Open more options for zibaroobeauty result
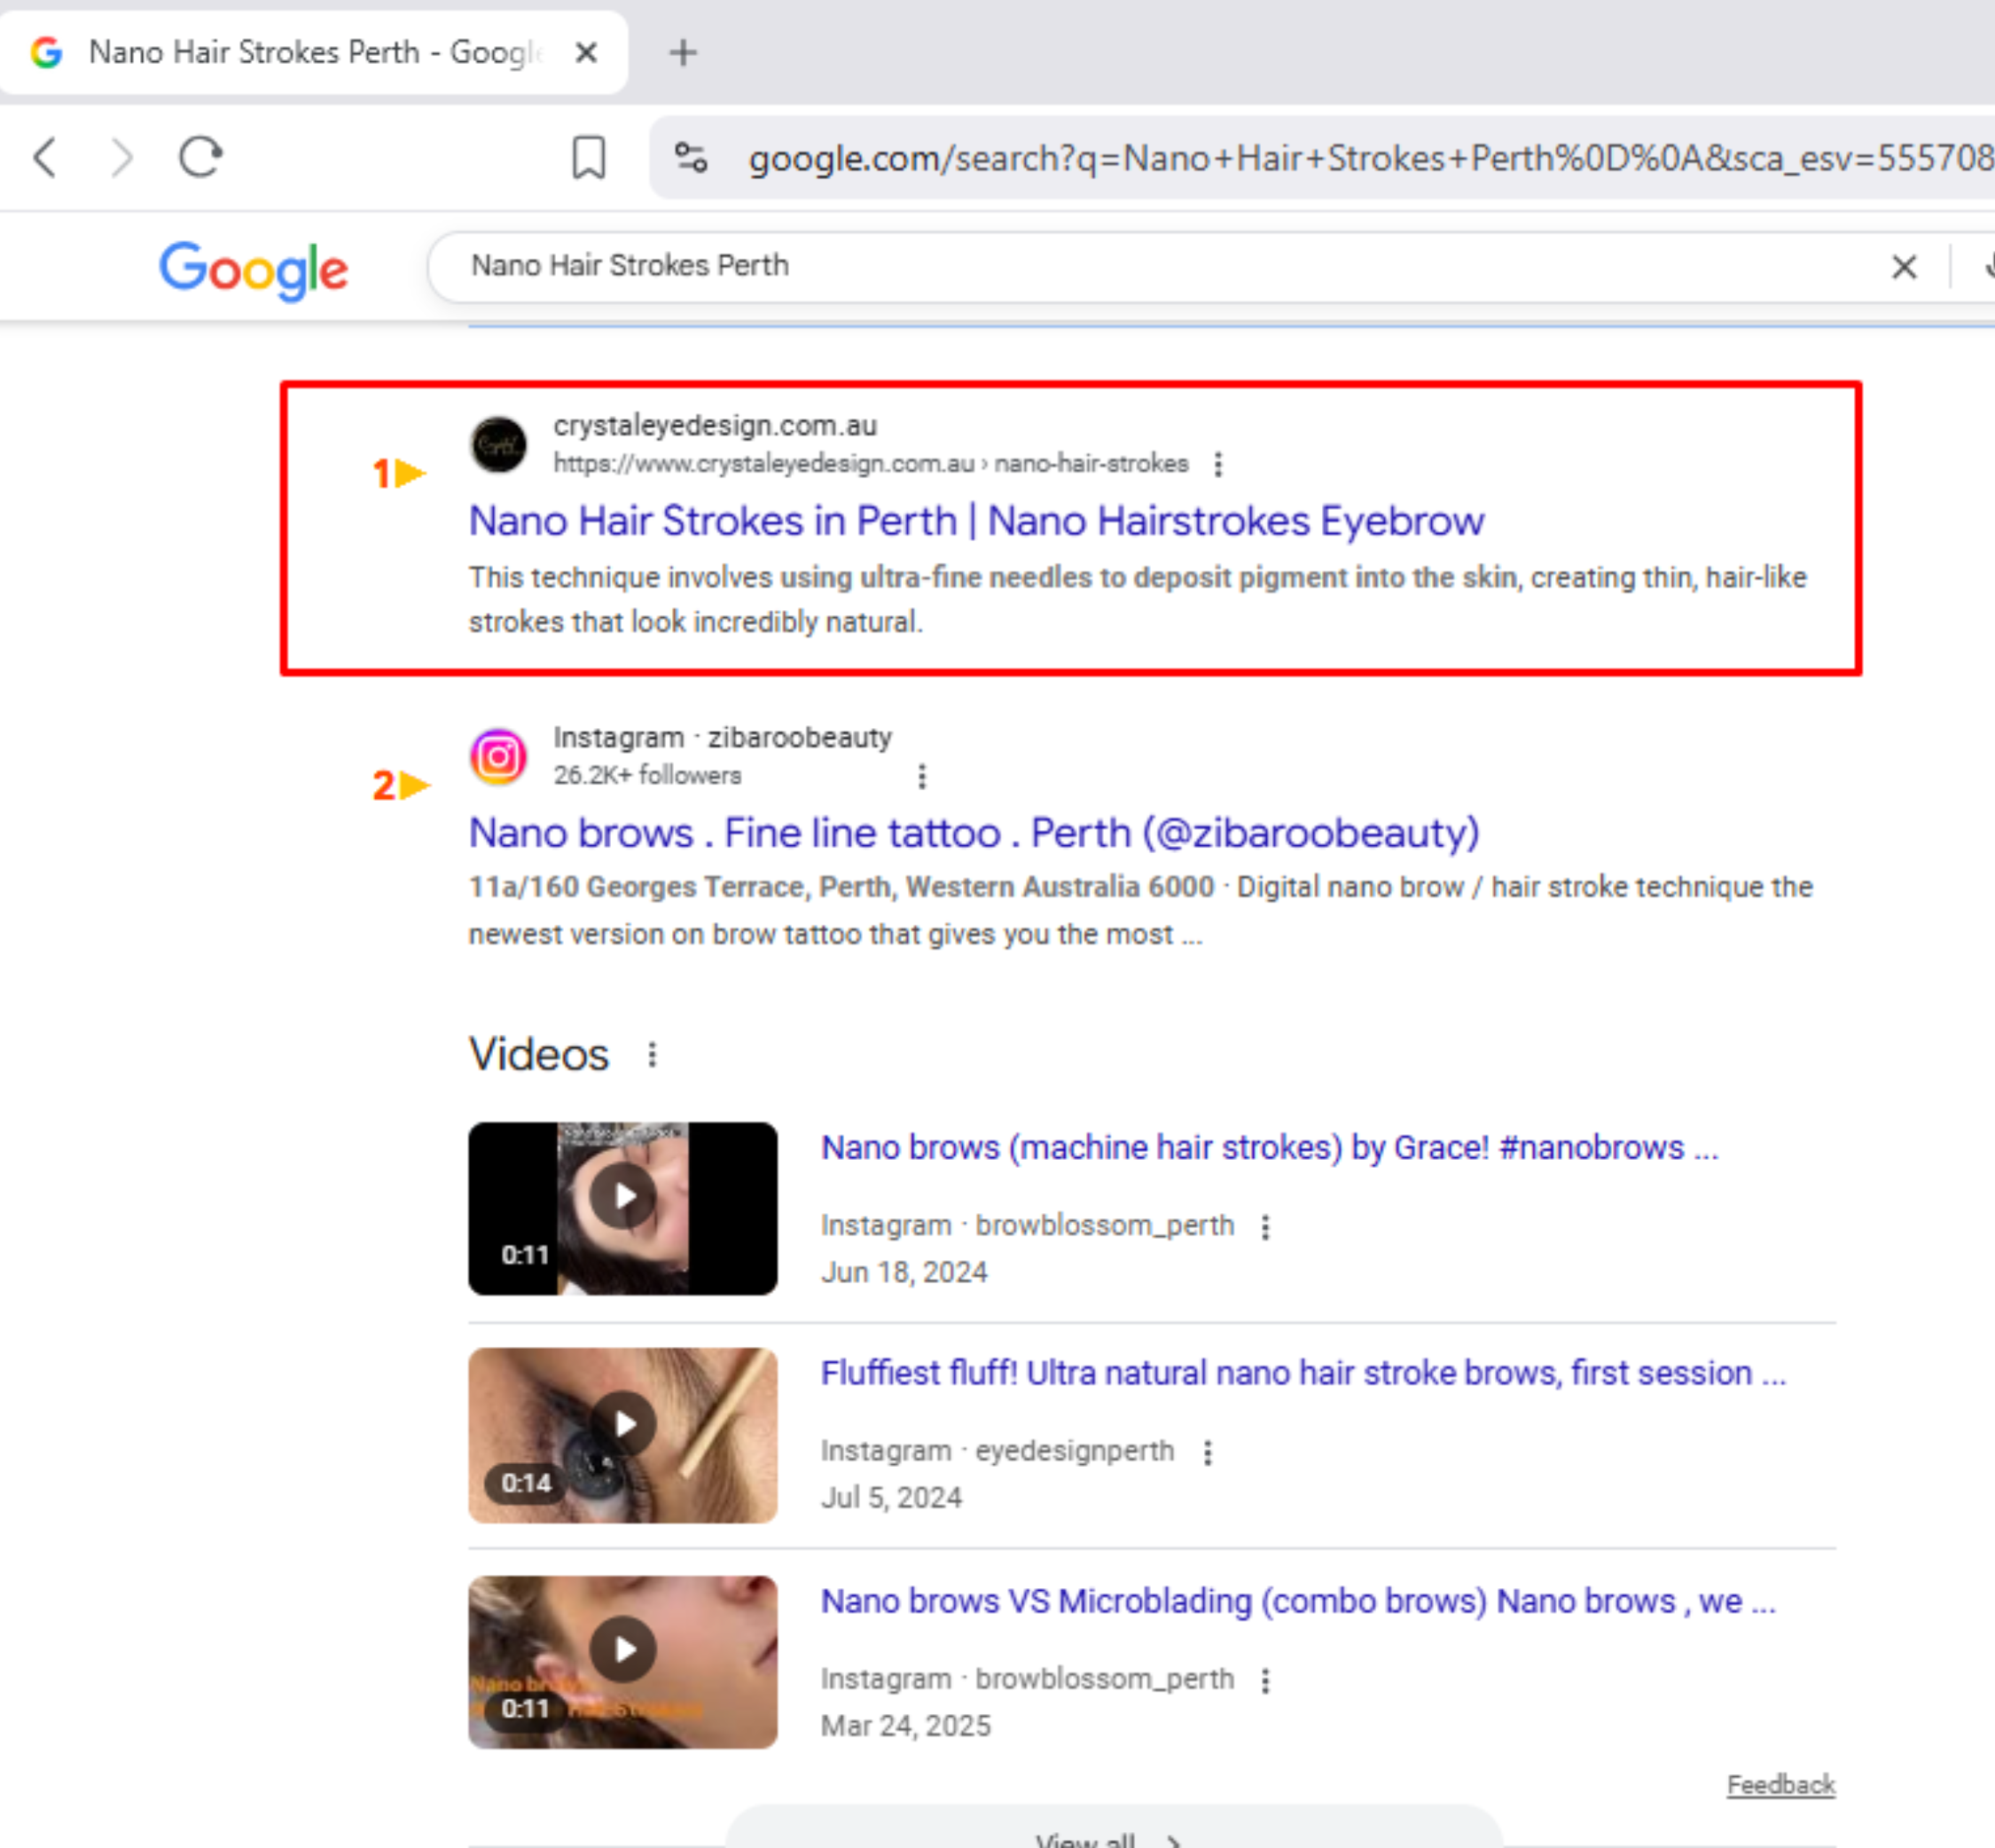This screenshot has height=1848, width=1995. (922, 776)
